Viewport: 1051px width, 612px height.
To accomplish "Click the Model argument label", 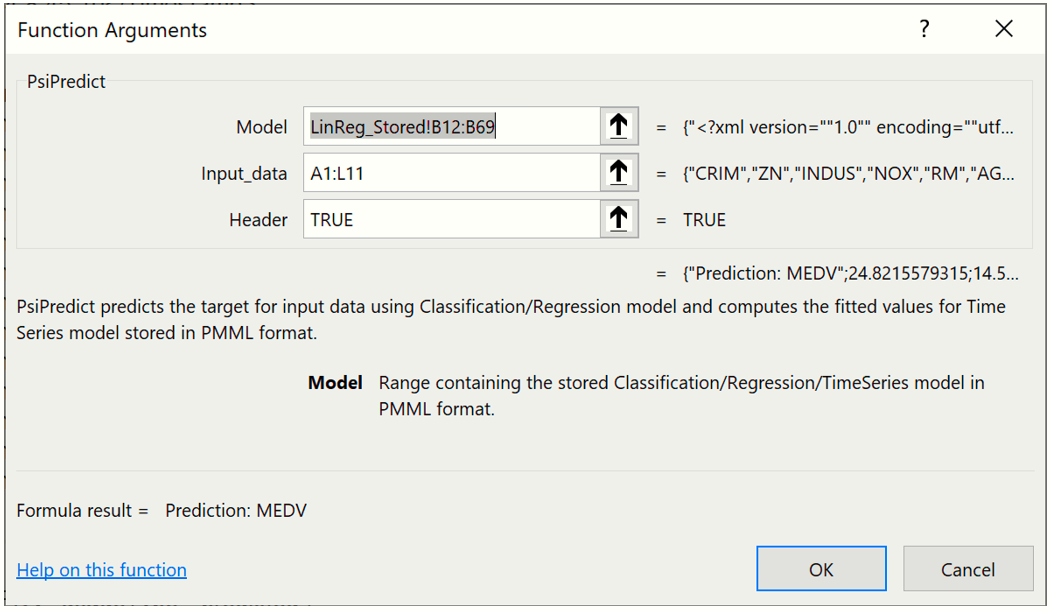I will coord(261,127).
